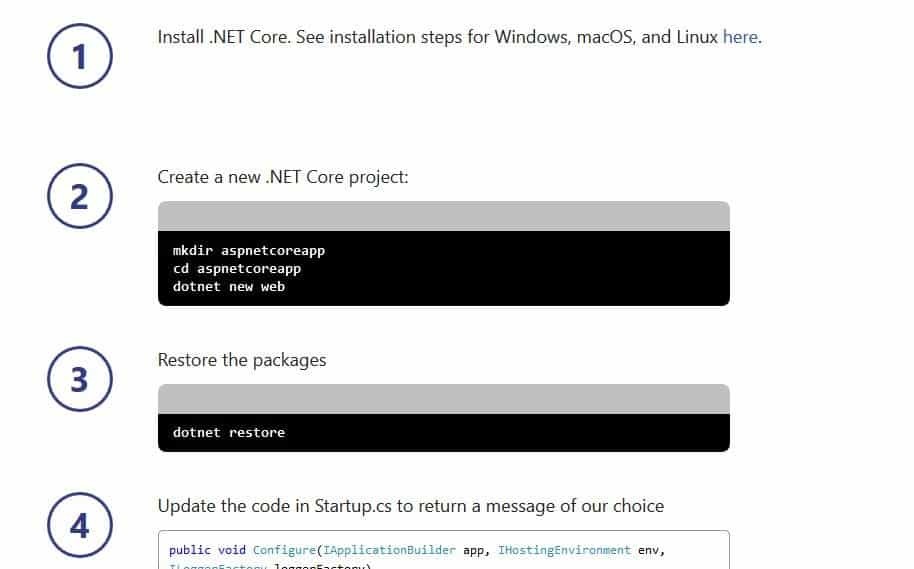Click IHostingEnvironment type in the code
This screenshot has width=914, height=569.
(564, 550)
